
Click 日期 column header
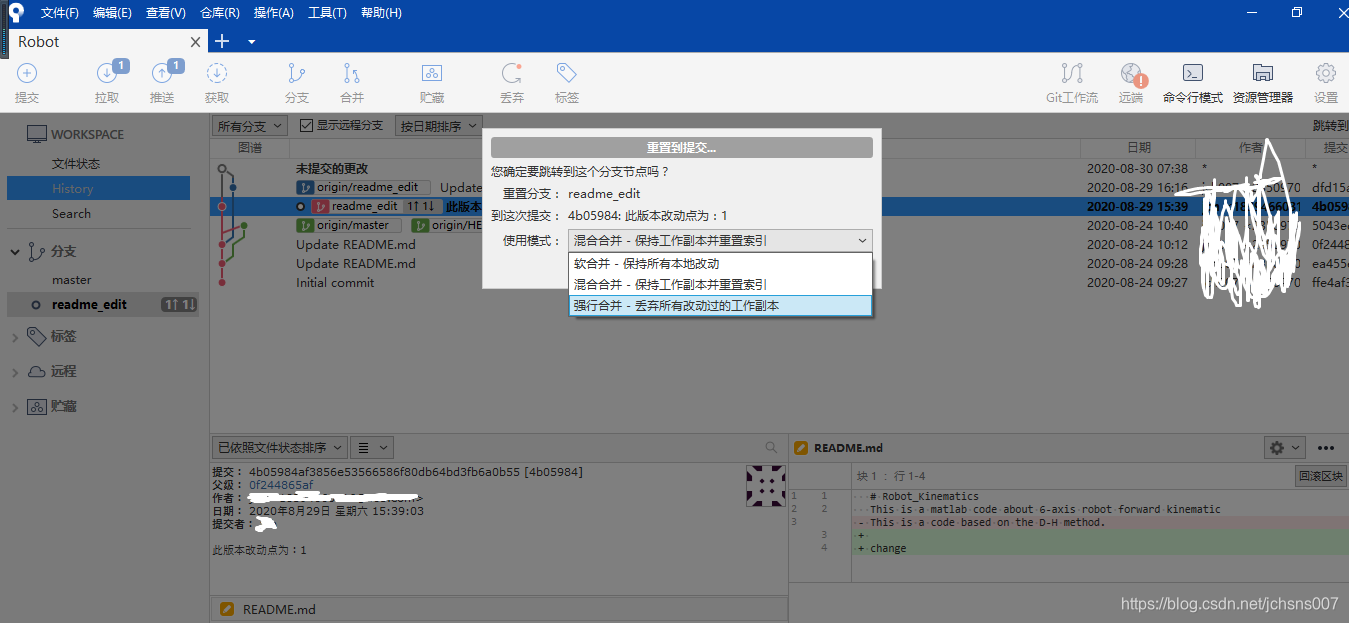click(x=1138, y=147)
